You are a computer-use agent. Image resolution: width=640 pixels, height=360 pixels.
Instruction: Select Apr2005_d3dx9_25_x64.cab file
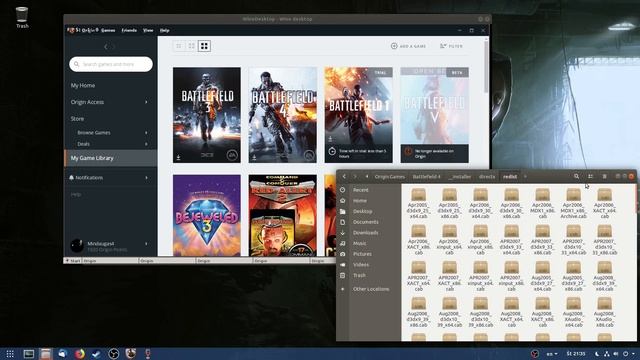418,203
